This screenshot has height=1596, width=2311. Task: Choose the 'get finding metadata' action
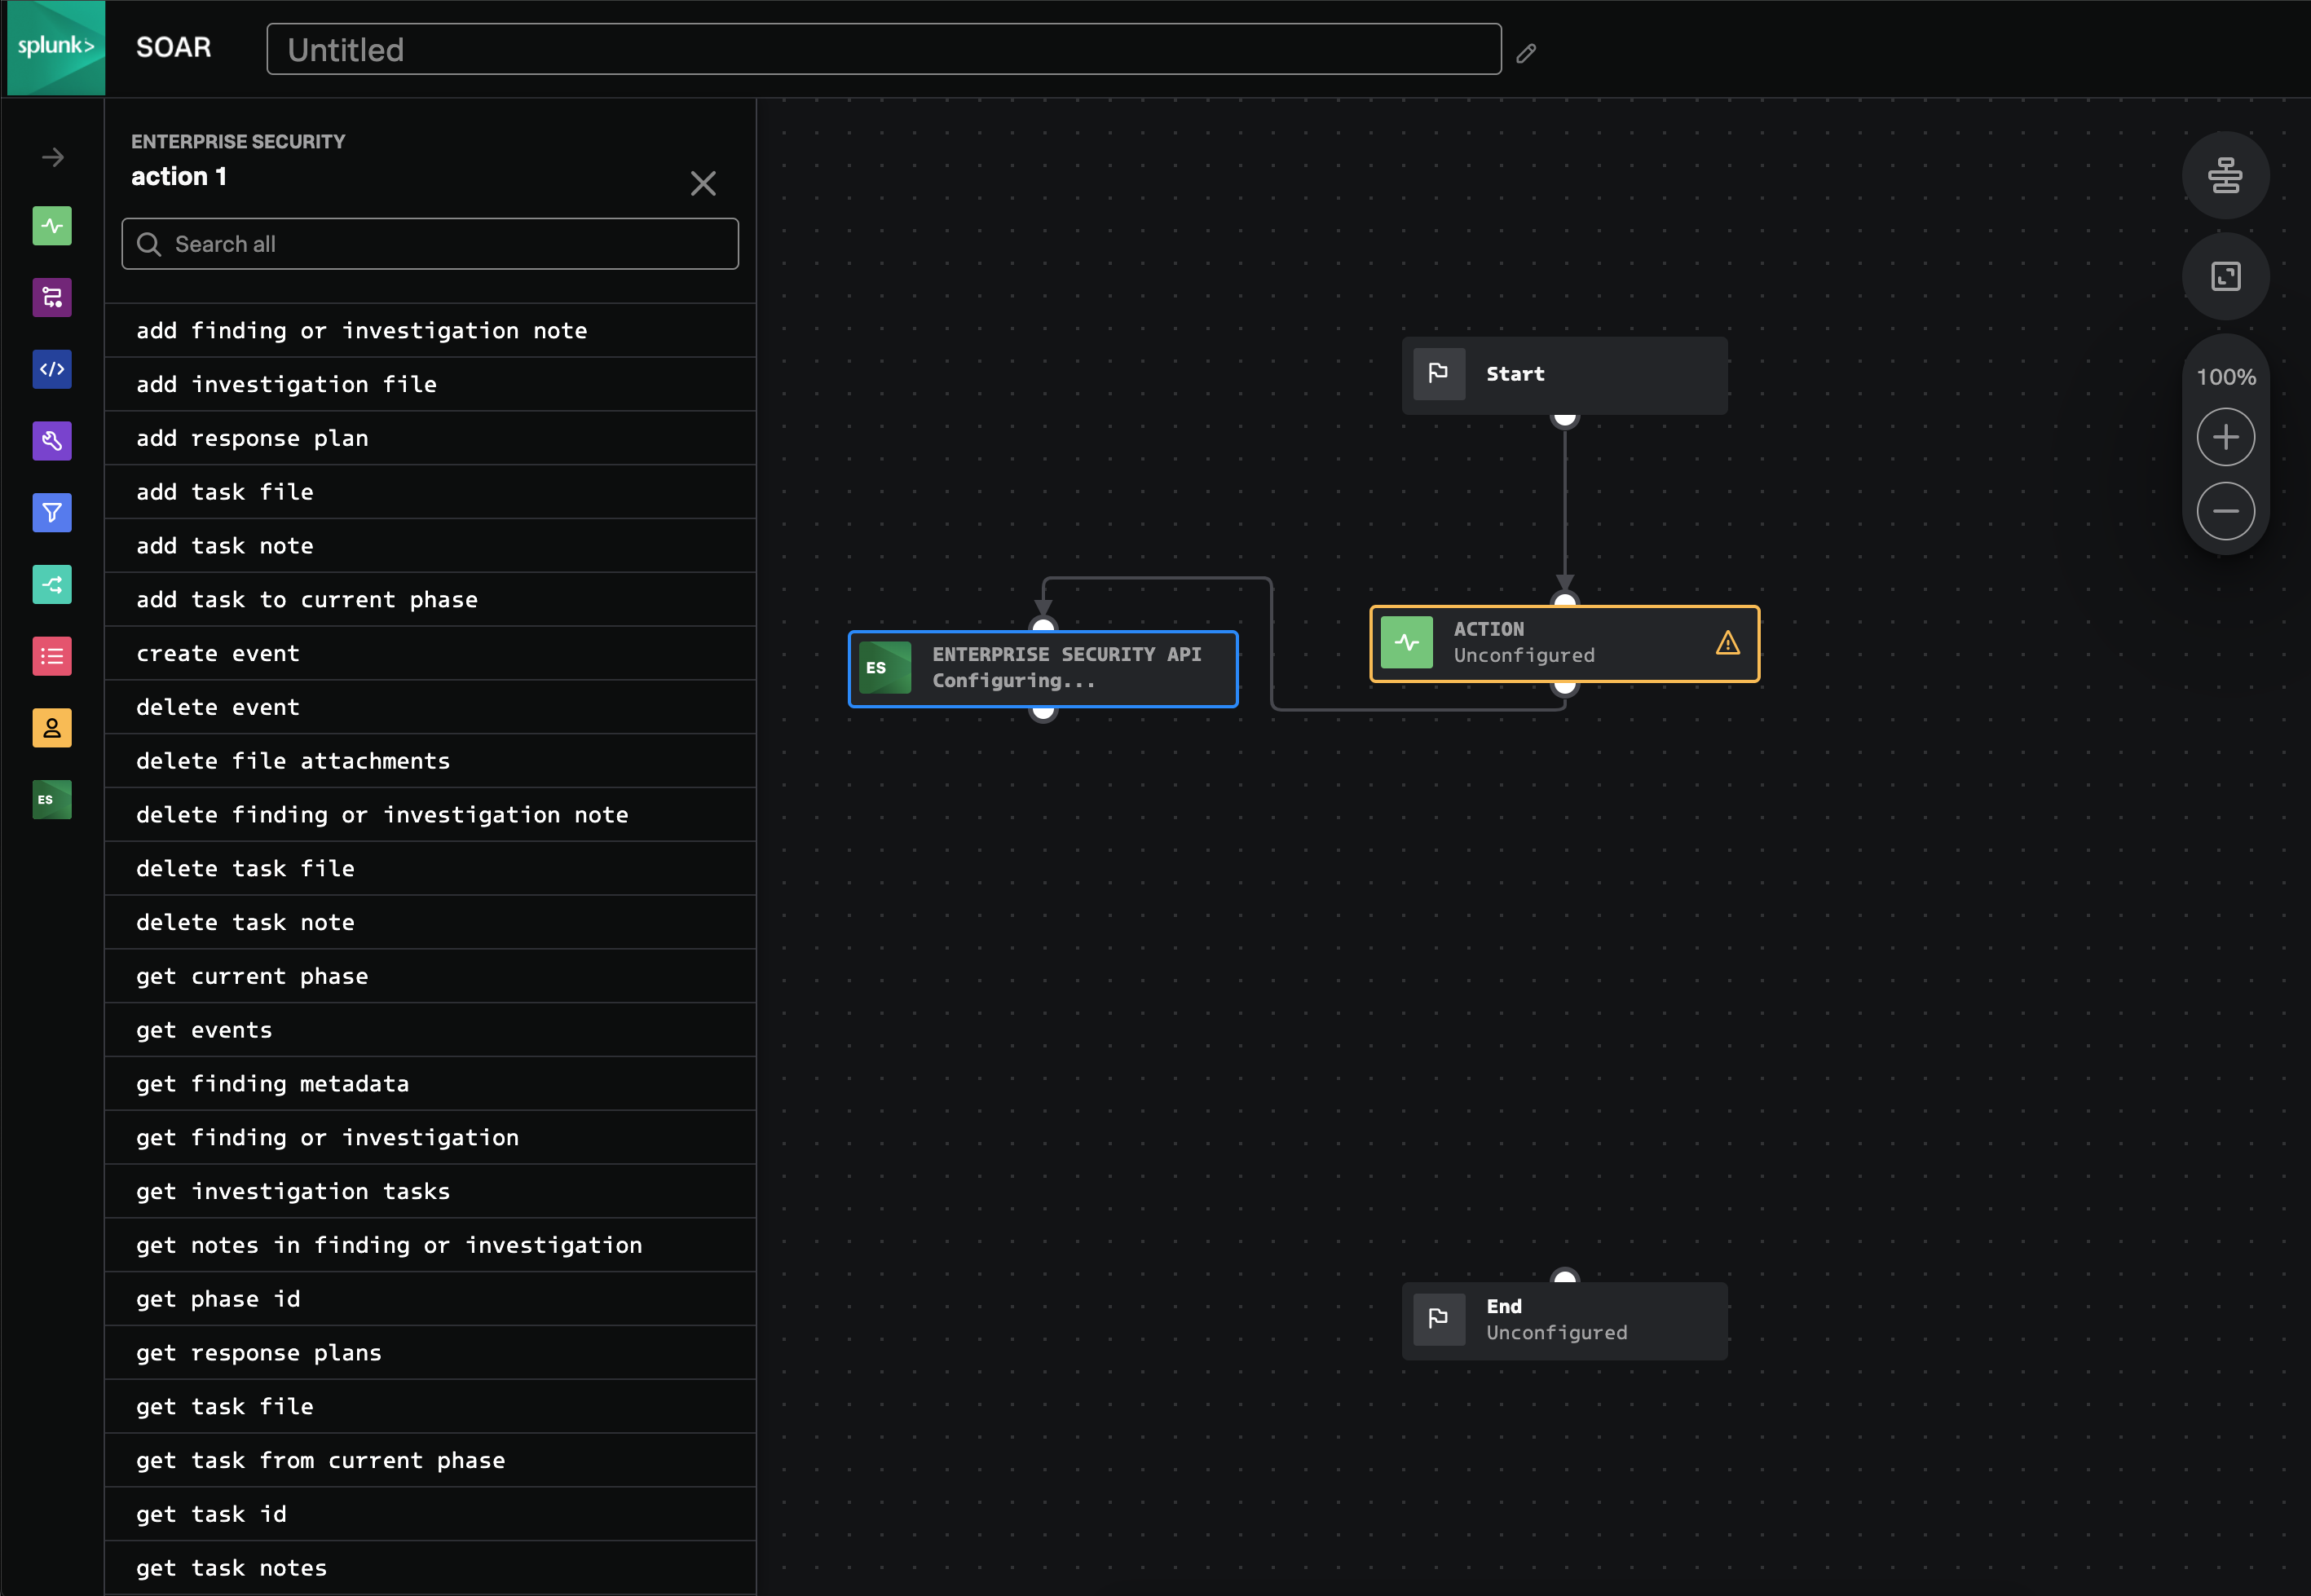coord(272,1084)
